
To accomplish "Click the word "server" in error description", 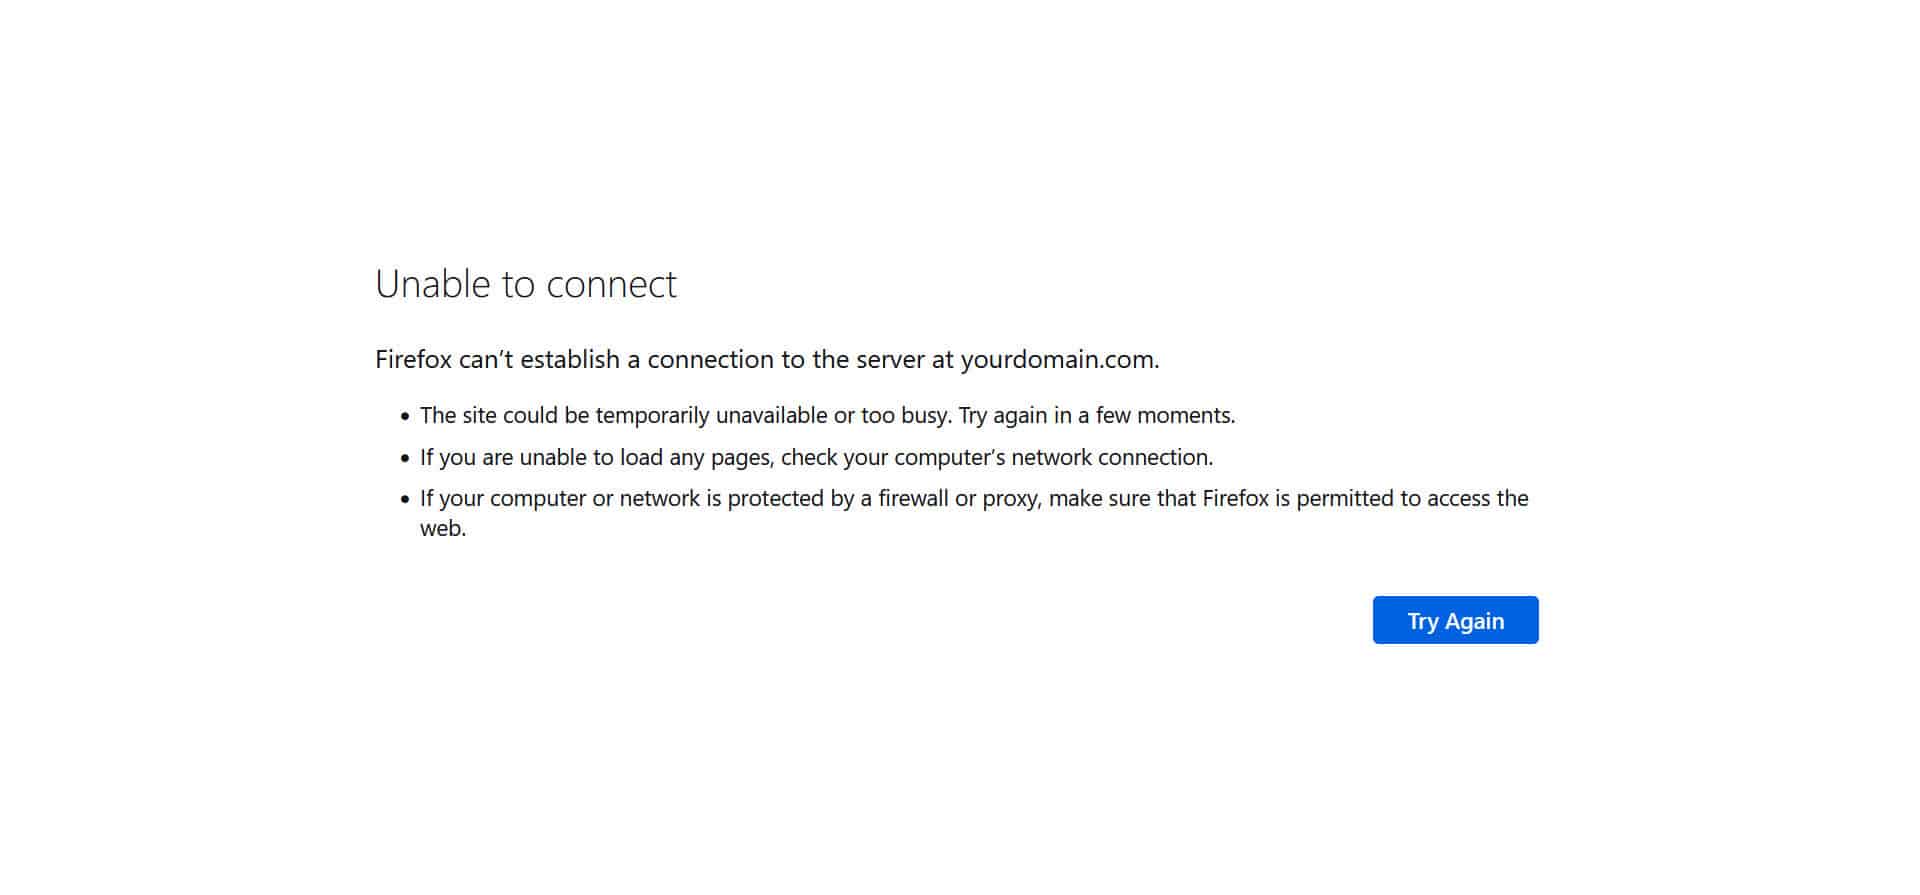I will (890, 360).
